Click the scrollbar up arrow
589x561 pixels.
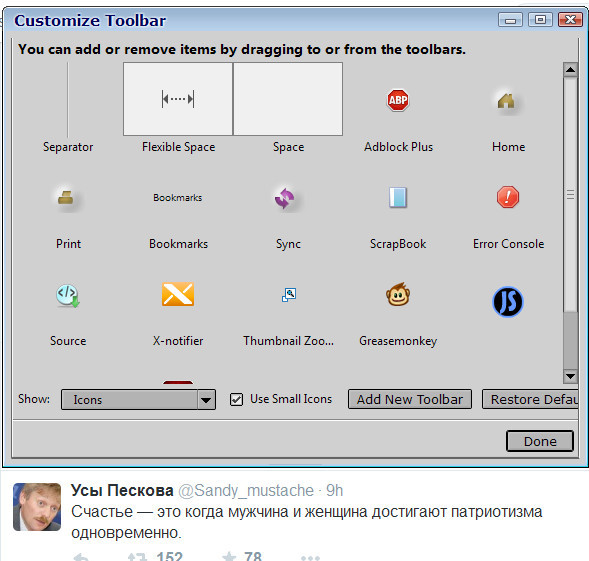pyautogui.click(x=570, y=70)
